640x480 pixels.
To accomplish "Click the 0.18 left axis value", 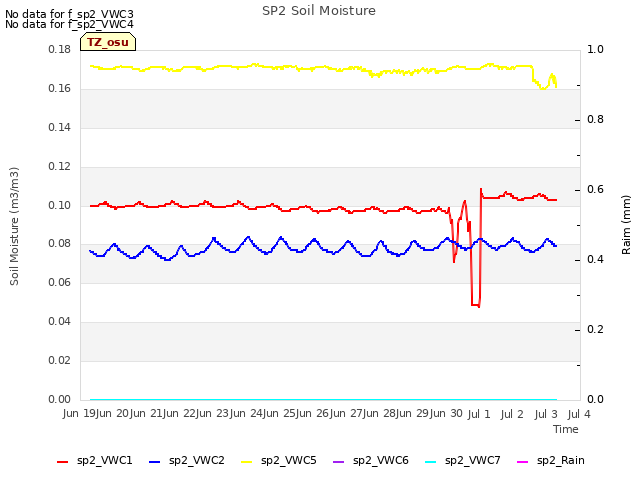I will (60, 50).
